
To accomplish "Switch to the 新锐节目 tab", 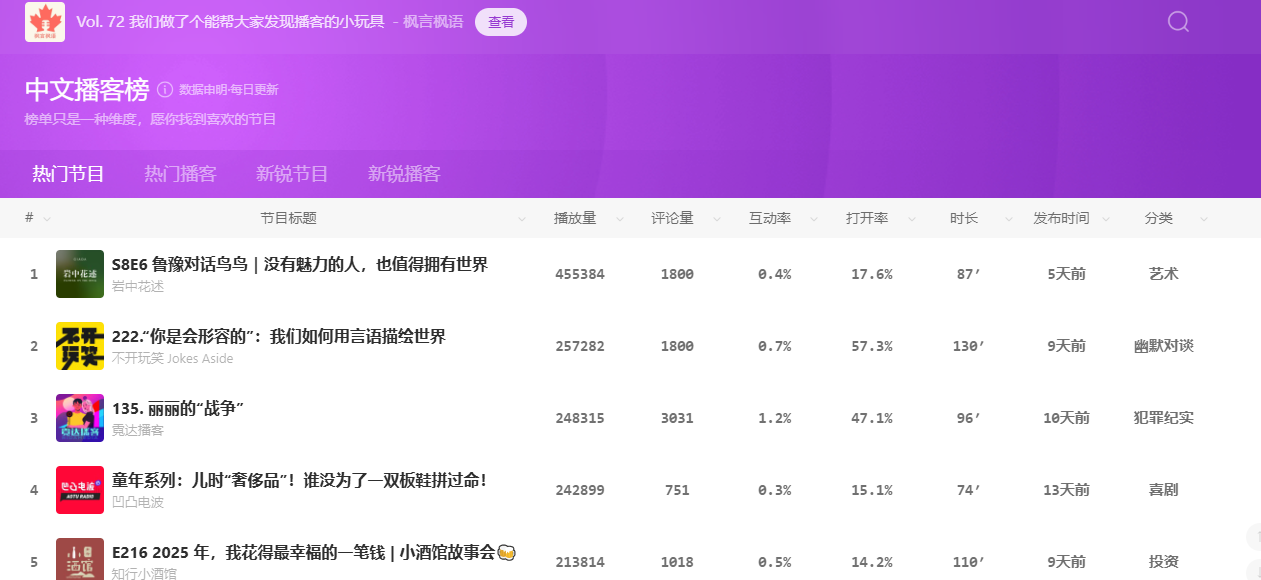I will click(292, 174).
